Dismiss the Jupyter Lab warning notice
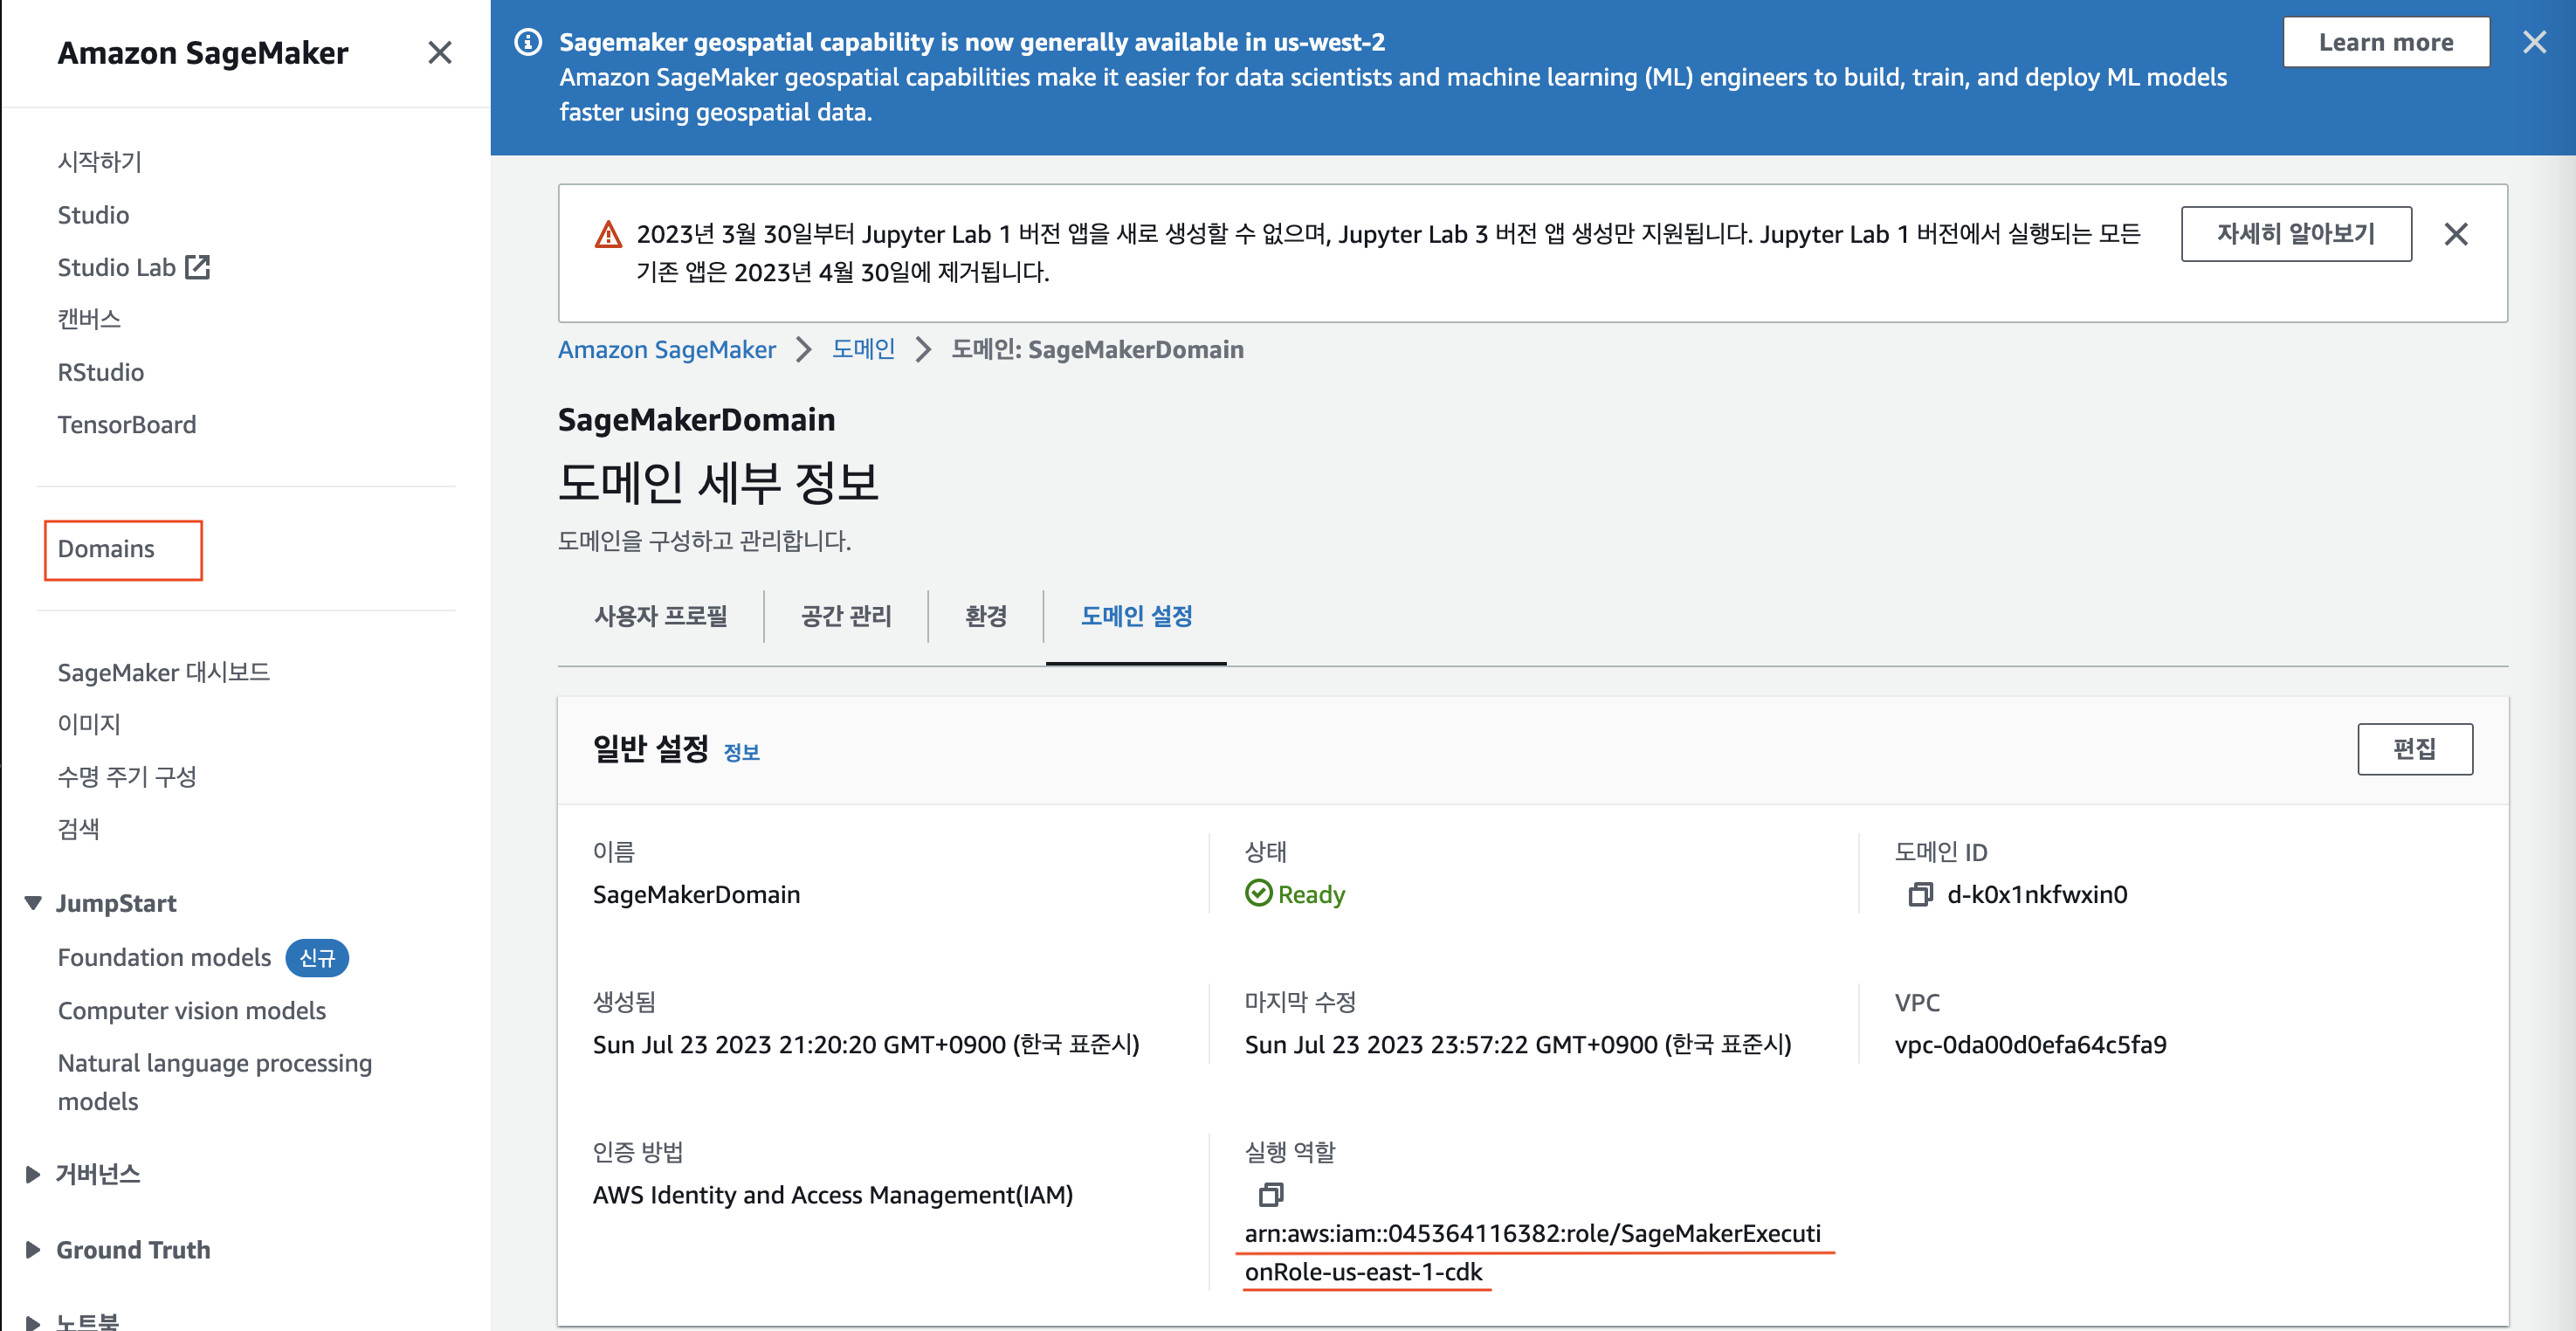Viewport: 2576px width, 1331px height. coord(2455,234)
